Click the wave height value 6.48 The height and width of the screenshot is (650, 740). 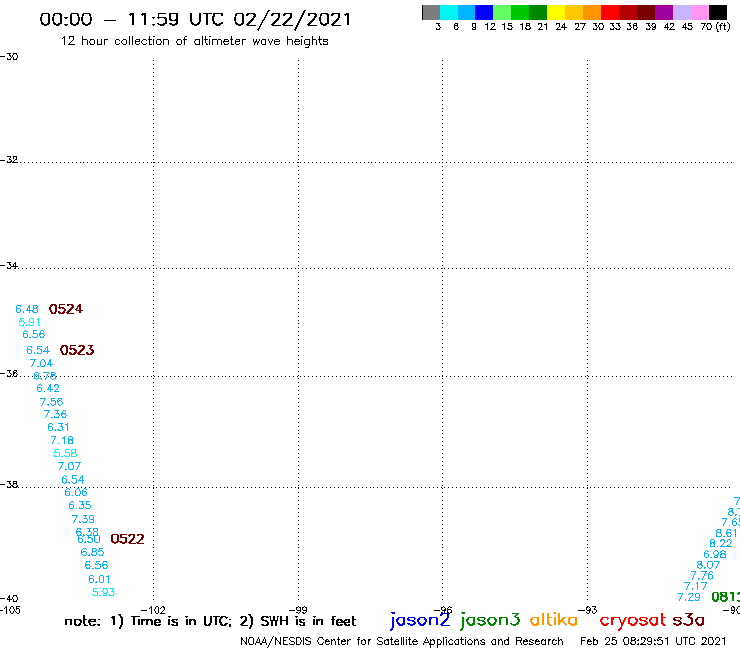pyautogui.click(x=27, y=309)
